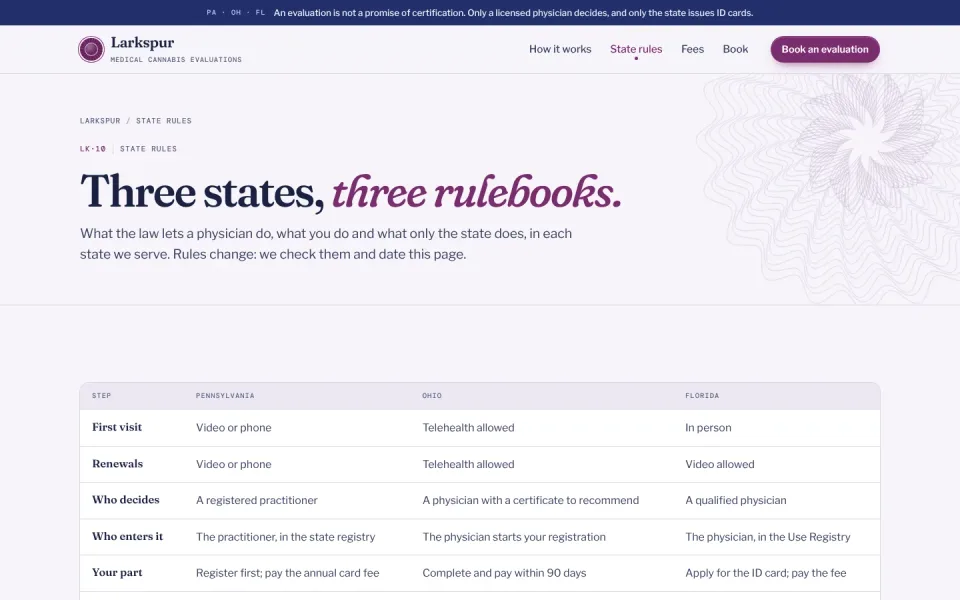Click the STATE RULES breadcrumb item
The height and width of the screenshot is (600, 960).
163,121
